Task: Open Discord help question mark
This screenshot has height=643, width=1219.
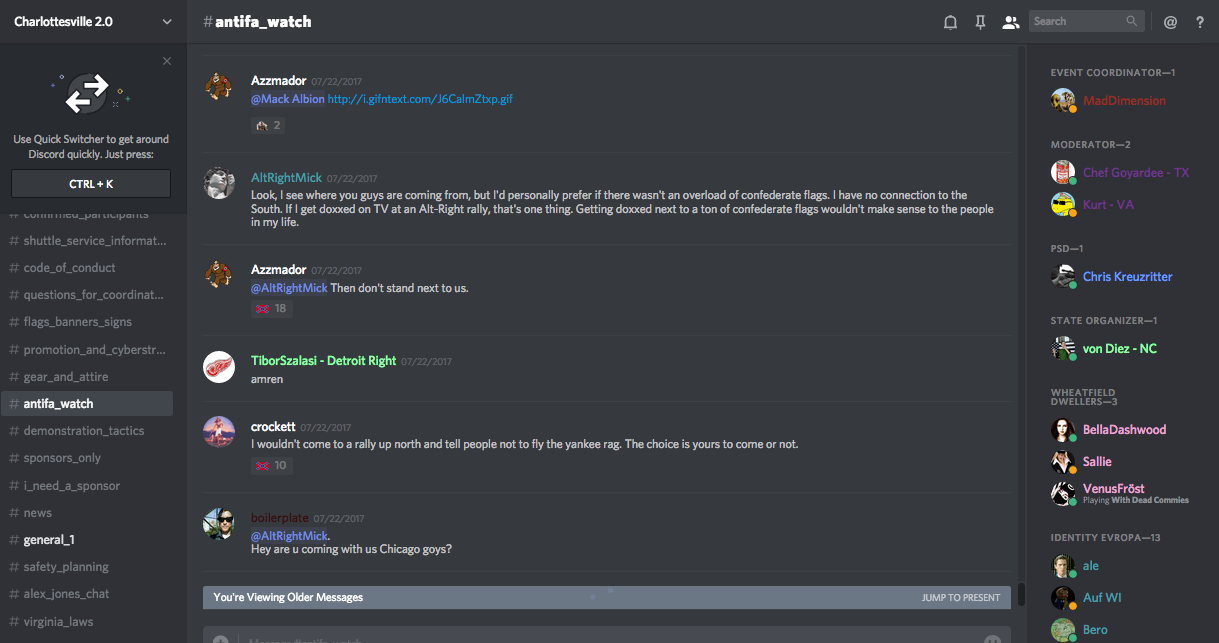Action: [x=1200, y=22]
